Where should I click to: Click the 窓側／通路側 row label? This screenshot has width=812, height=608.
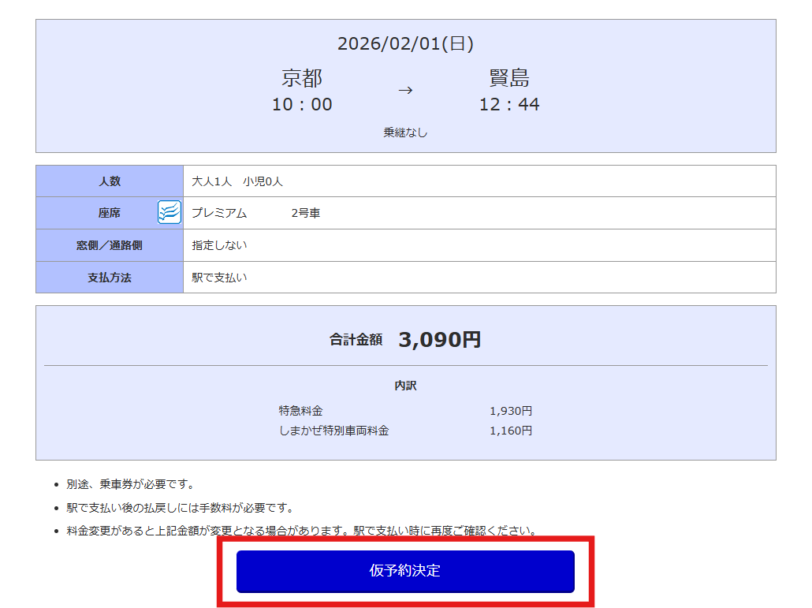[x=110, y=245]
